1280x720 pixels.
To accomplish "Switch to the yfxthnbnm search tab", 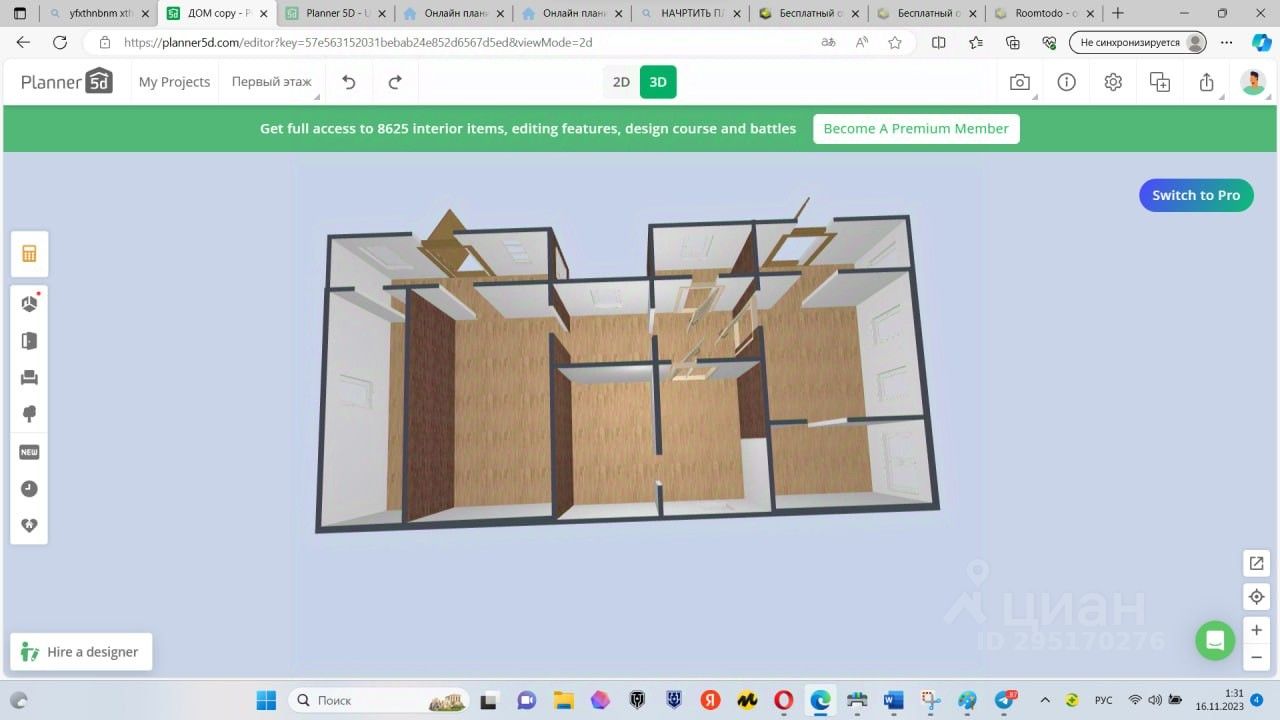I will [x=100, y=13].
